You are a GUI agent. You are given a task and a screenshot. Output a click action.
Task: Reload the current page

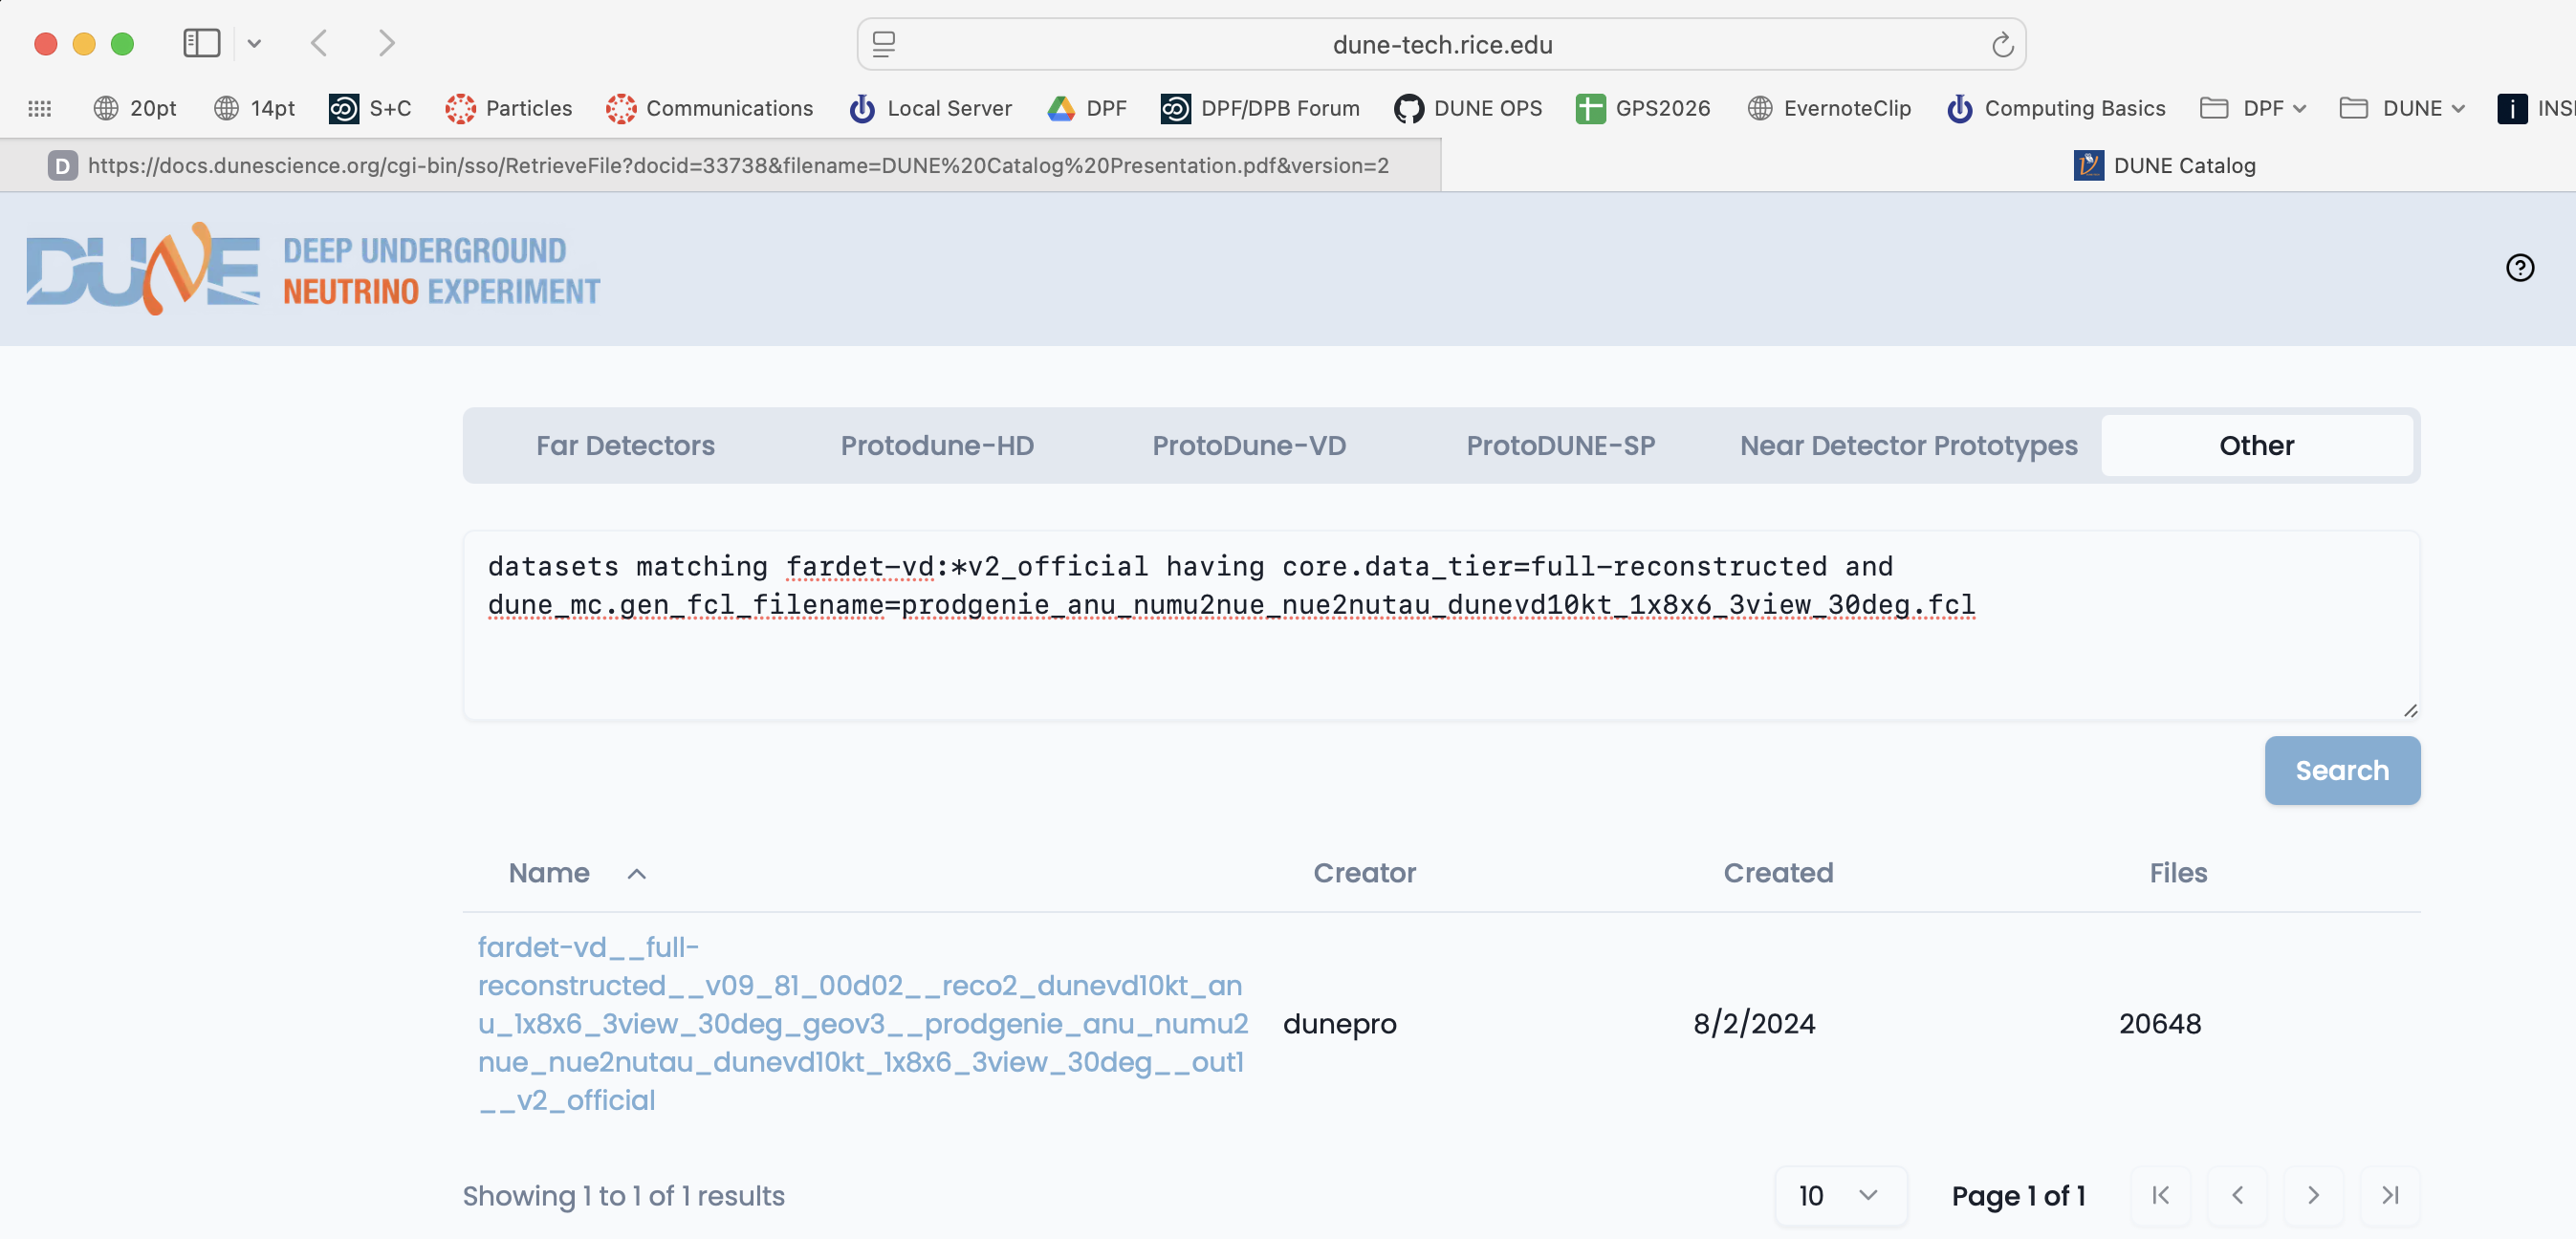point(2002,44)
